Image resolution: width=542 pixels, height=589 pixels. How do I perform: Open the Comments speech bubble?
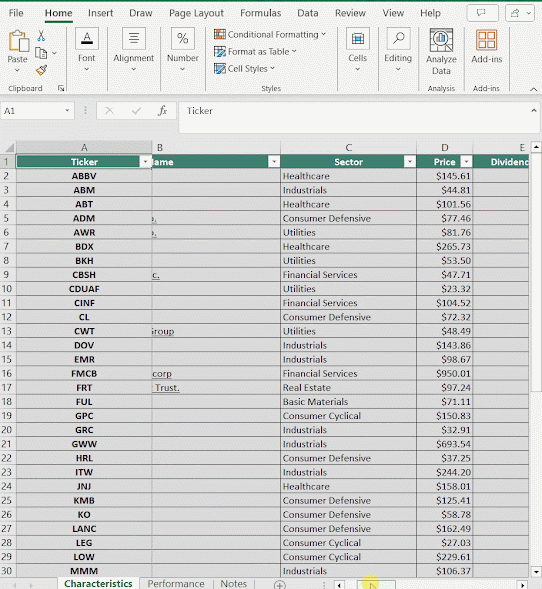(482, 13)
